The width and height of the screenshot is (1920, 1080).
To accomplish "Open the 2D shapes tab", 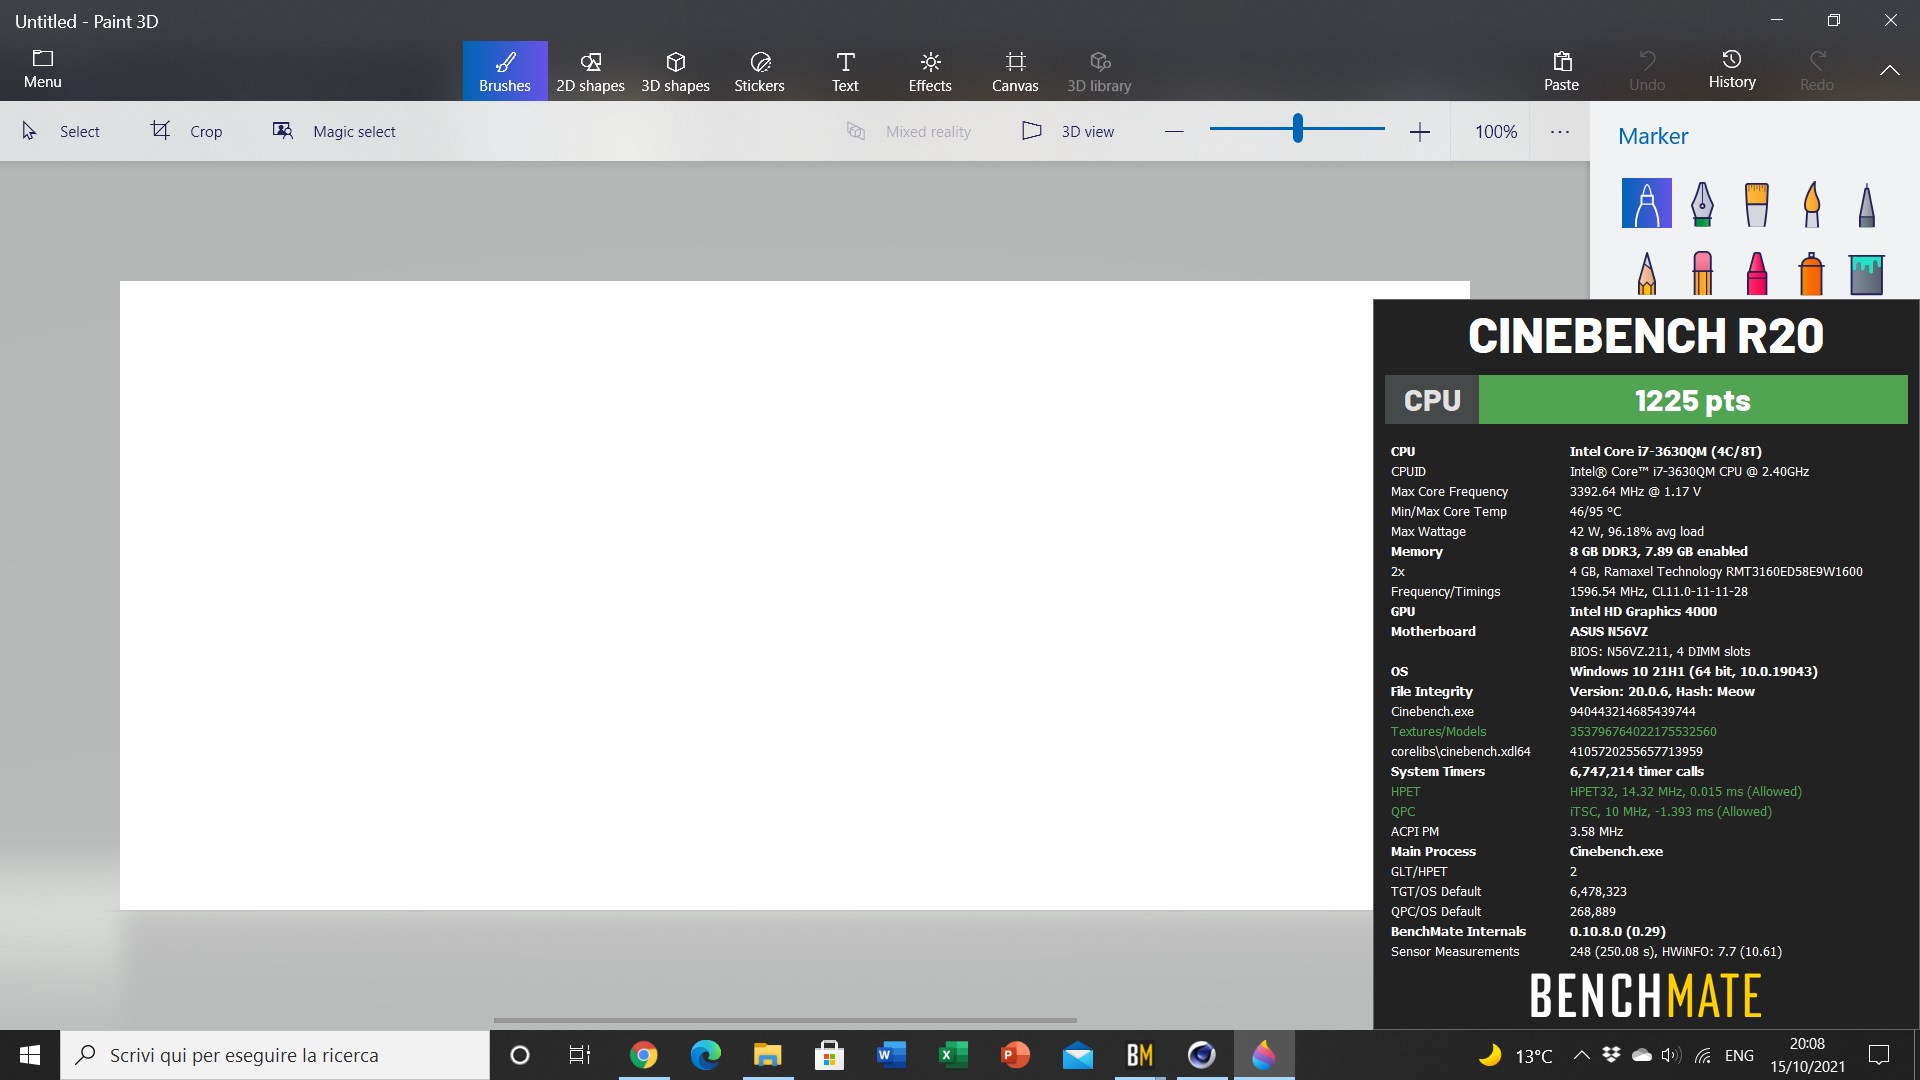I will click(x=590, y=71).
